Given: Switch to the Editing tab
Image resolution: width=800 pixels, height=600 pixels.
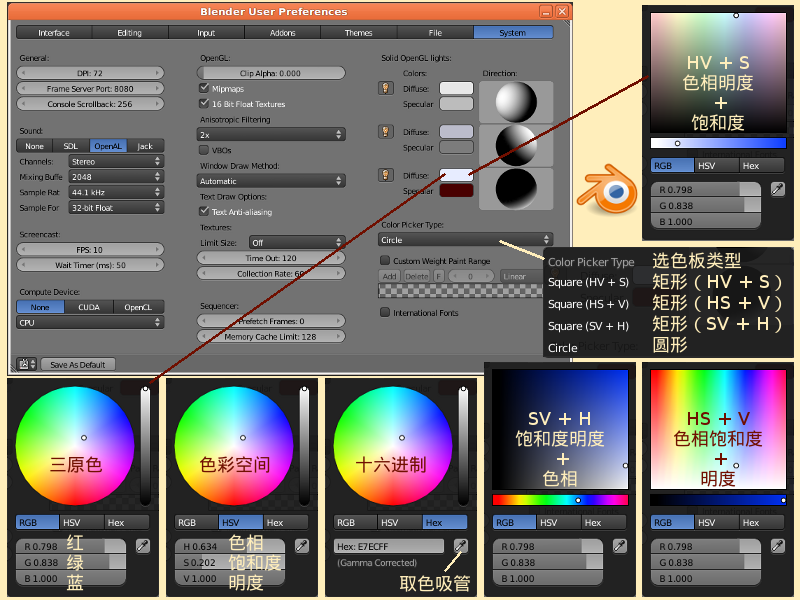Looking at the screenshot, I should [x=130, y=33].
